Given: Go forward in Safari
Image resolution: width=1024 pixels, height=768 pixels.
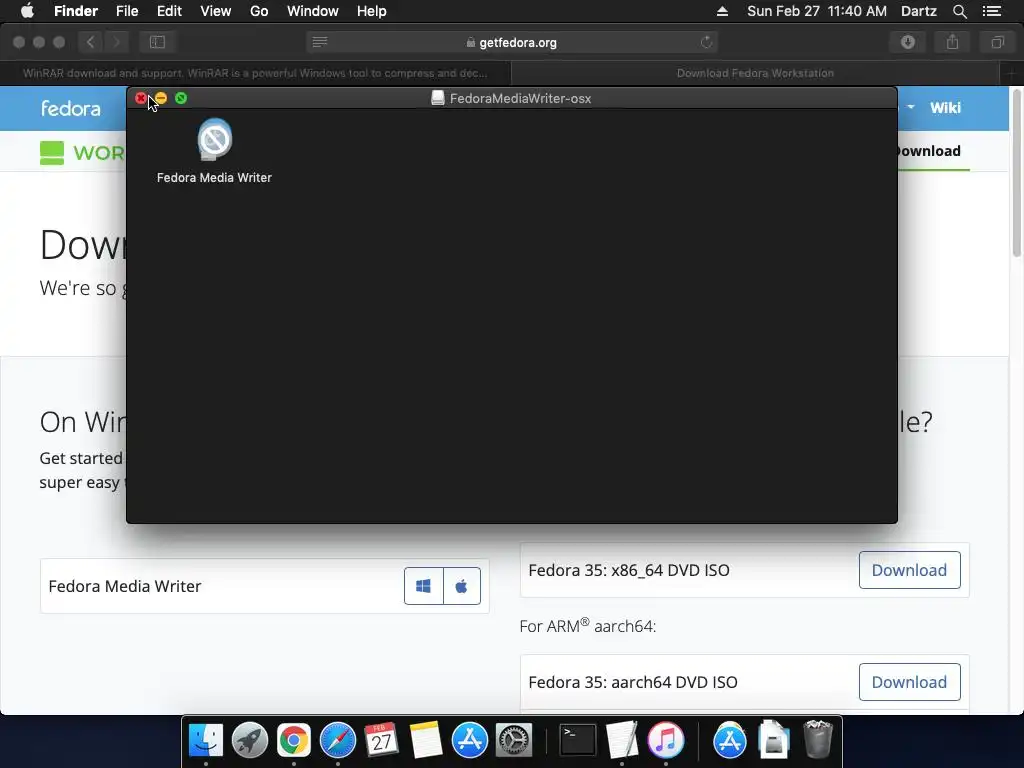Looking at the screenshot, I should click(x=116, y=42).
